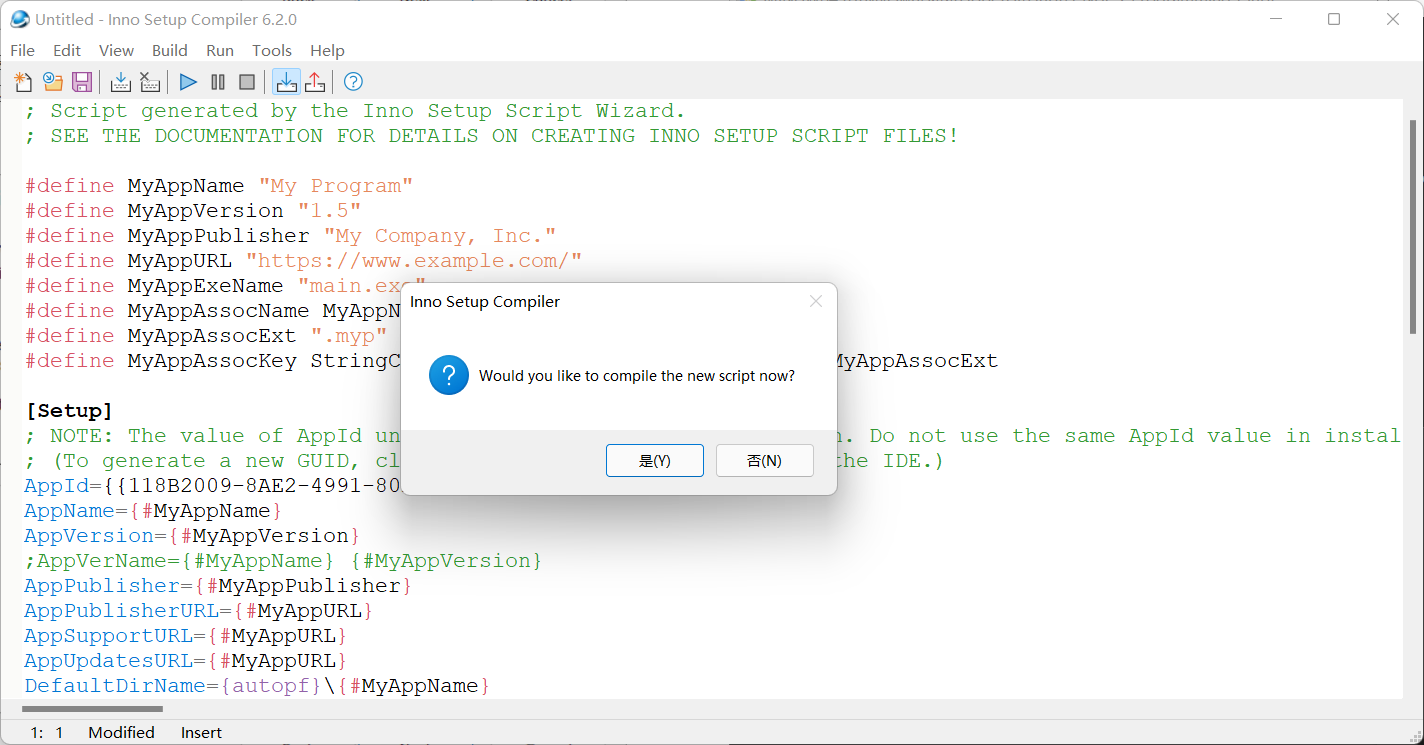
Task: Click the Target Setup download-arrow icon
Action: (x=286, y=82)
